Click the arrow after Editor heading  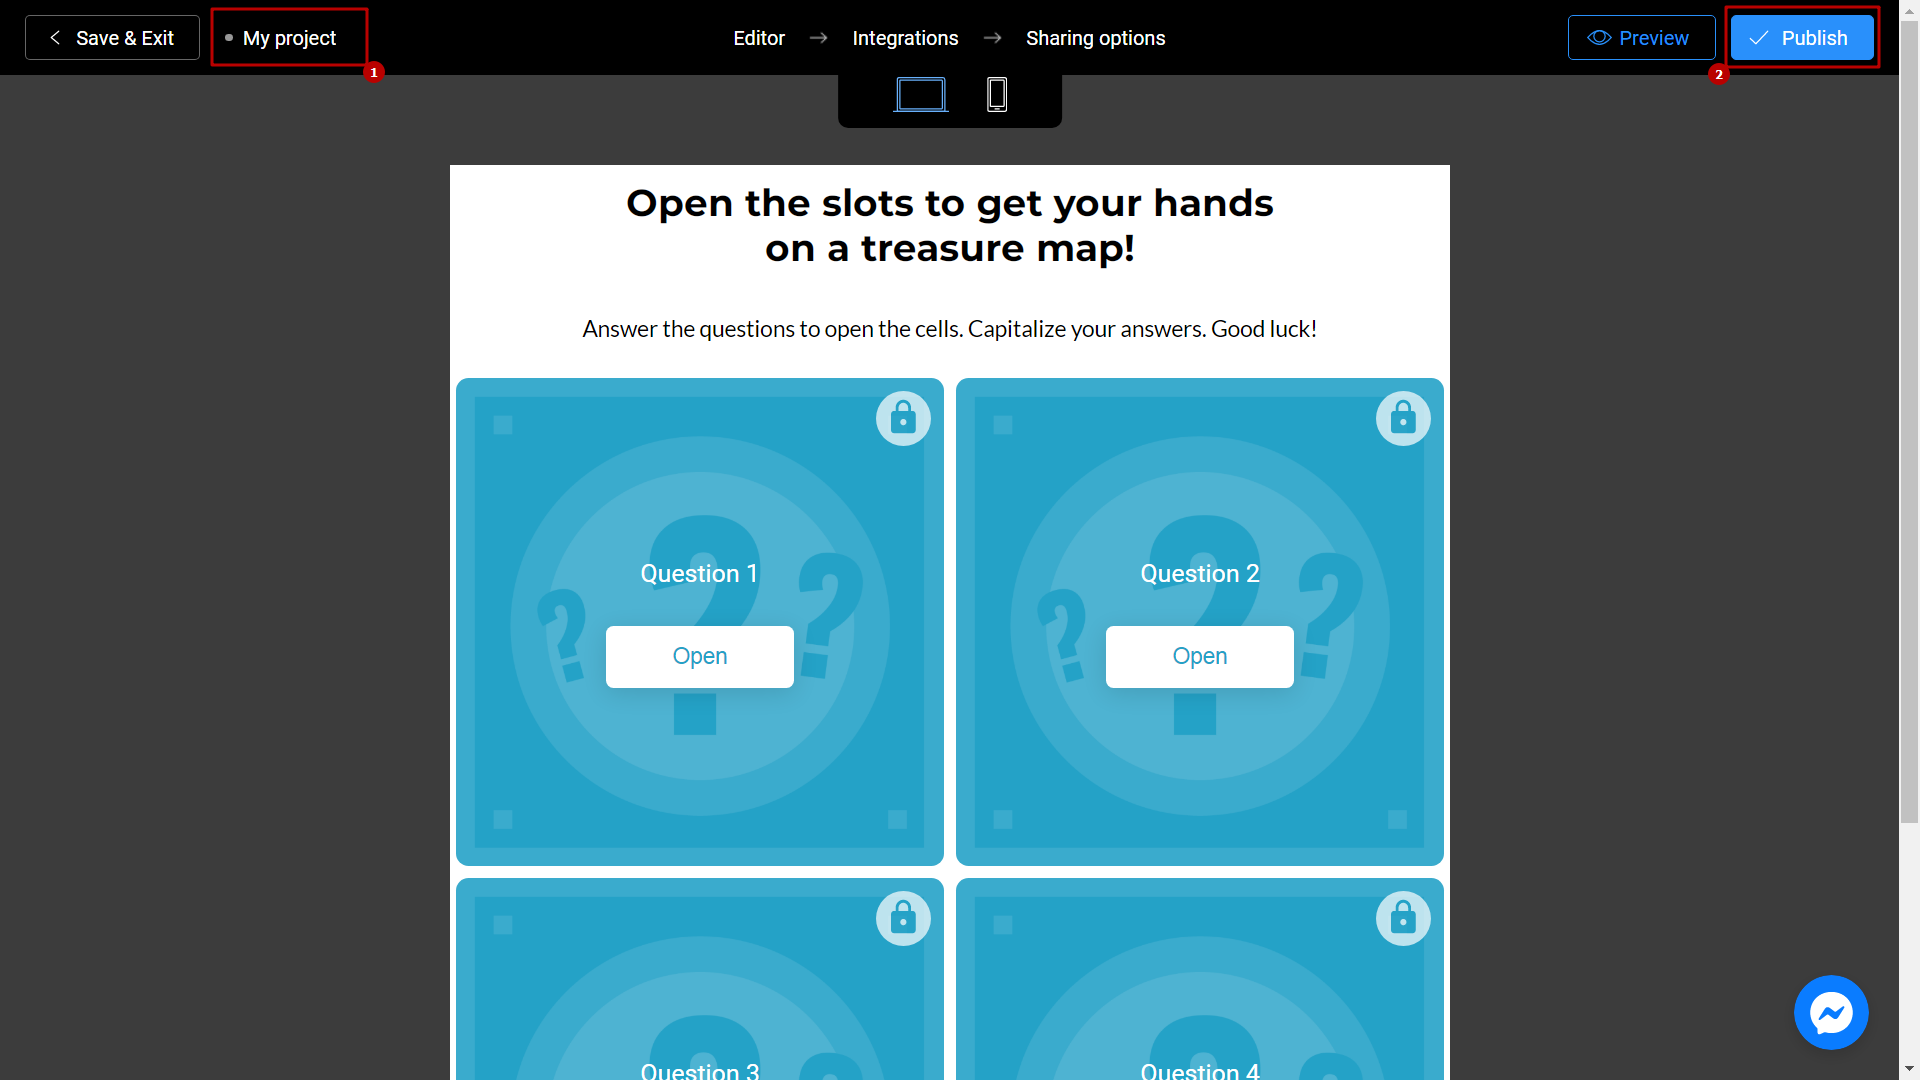pyautogui.click(x=820, y=38)
